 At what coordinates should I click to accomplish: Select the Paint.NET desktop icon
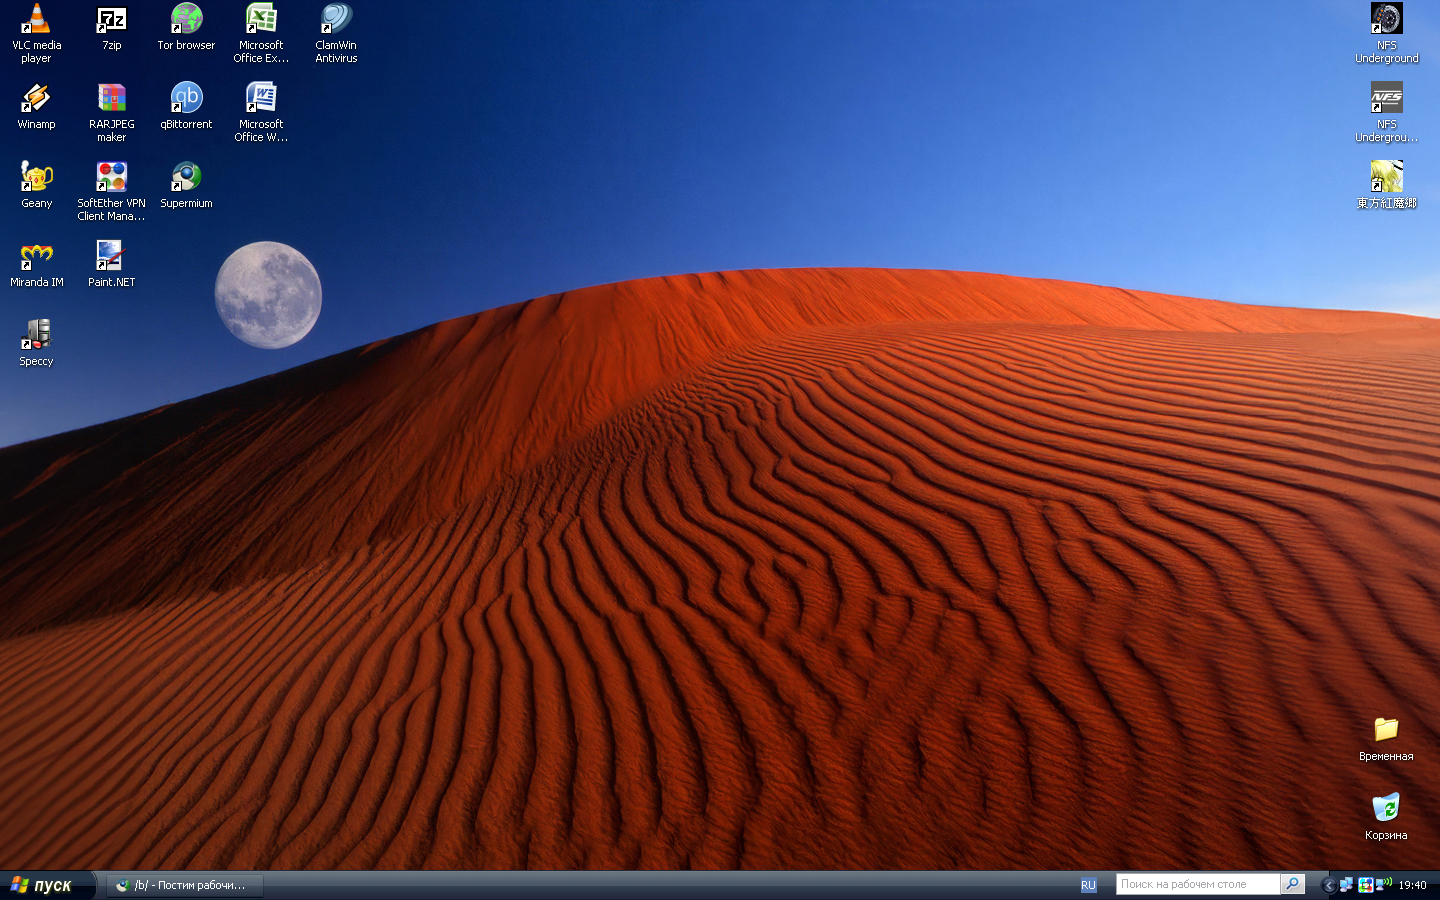point(111,264)
